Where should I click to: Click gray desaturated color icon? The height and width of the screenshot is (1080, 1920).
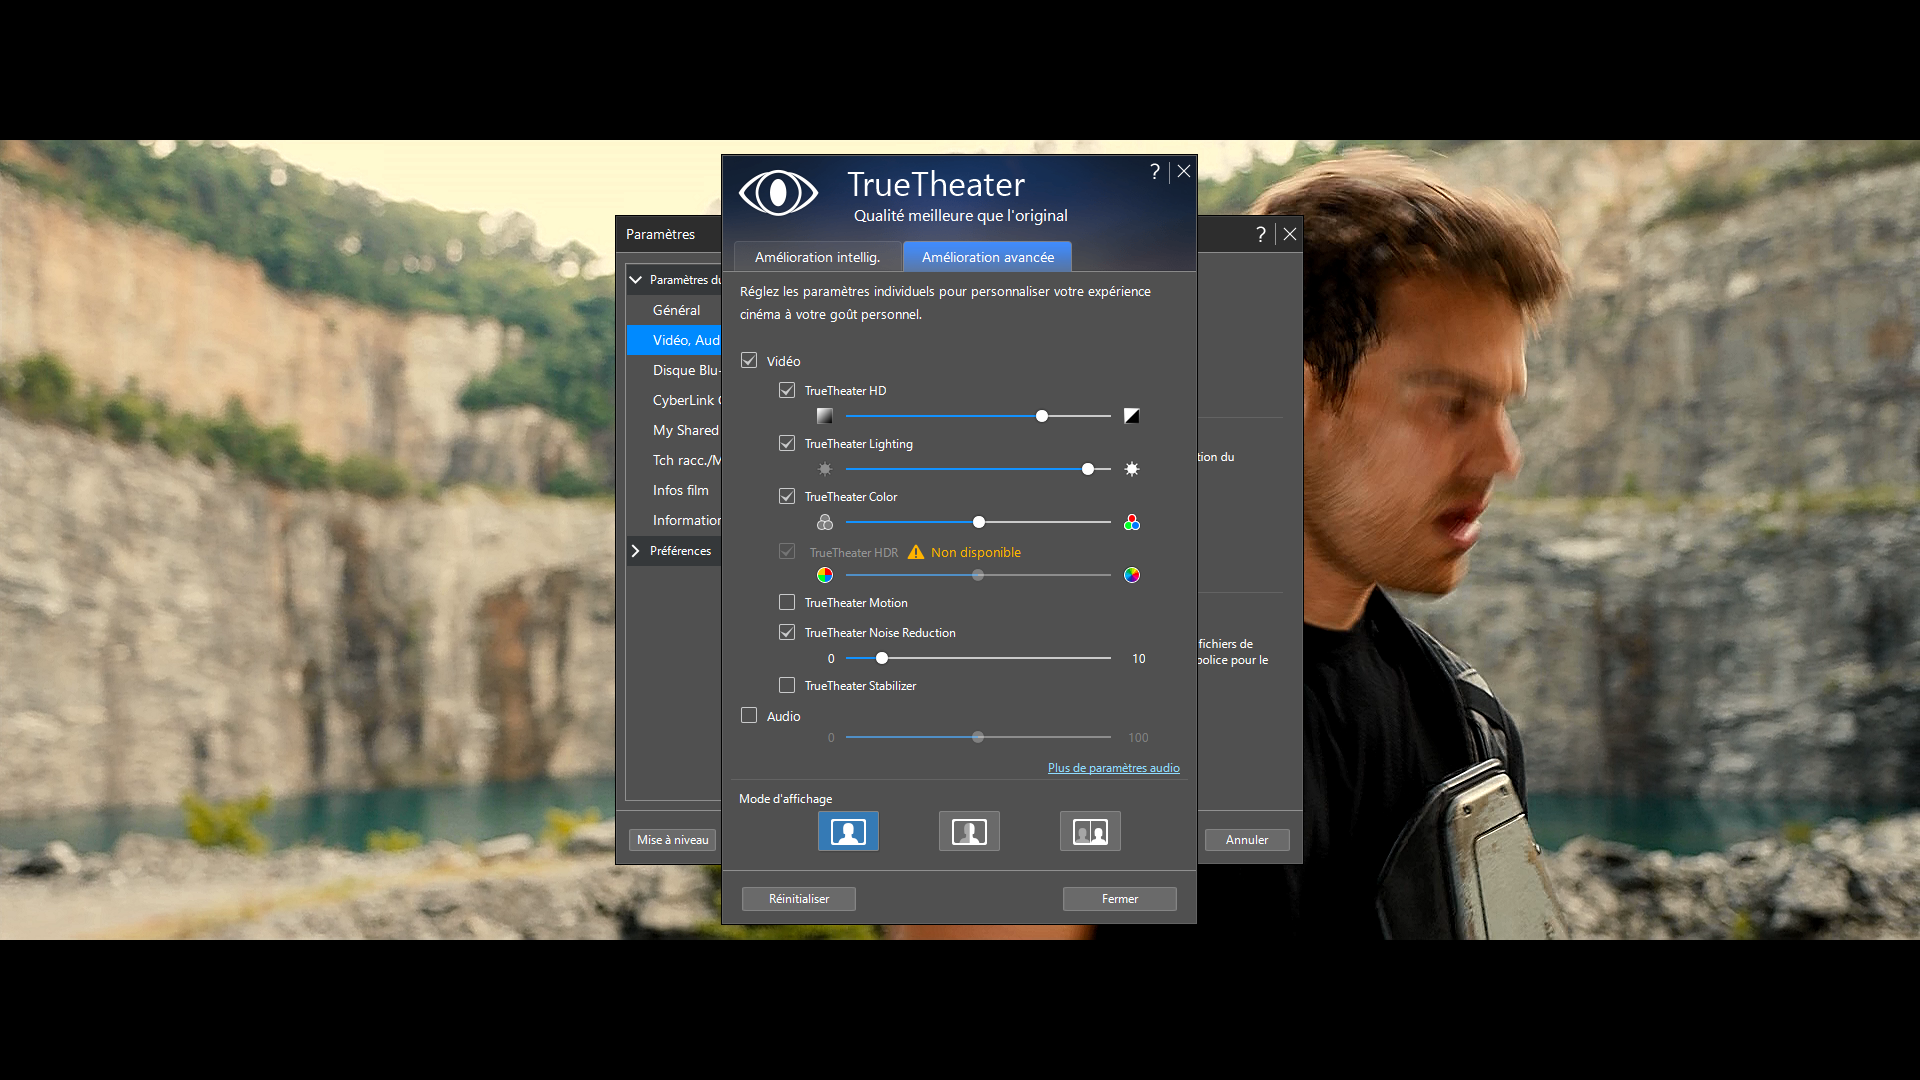pyautogui.click(x=825, y=522)
